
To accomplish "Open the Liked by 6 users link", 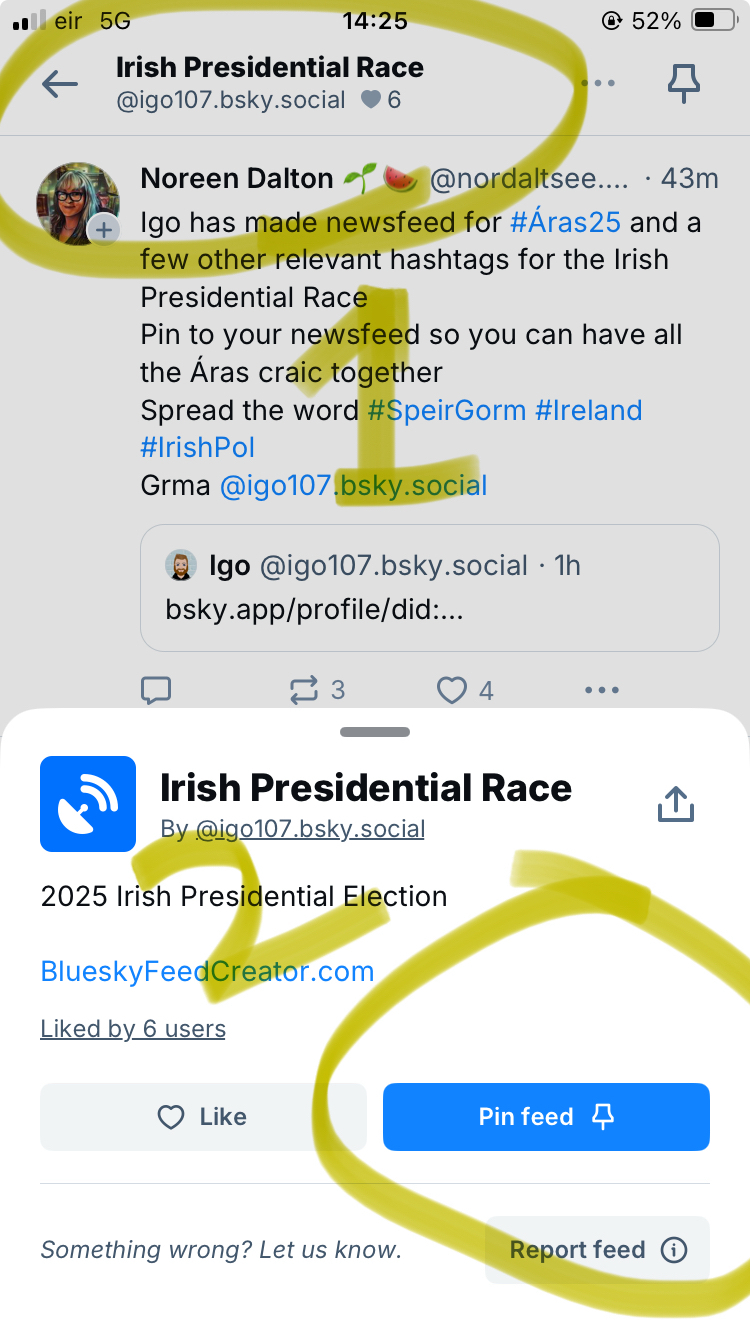I will coord(133,1029).
